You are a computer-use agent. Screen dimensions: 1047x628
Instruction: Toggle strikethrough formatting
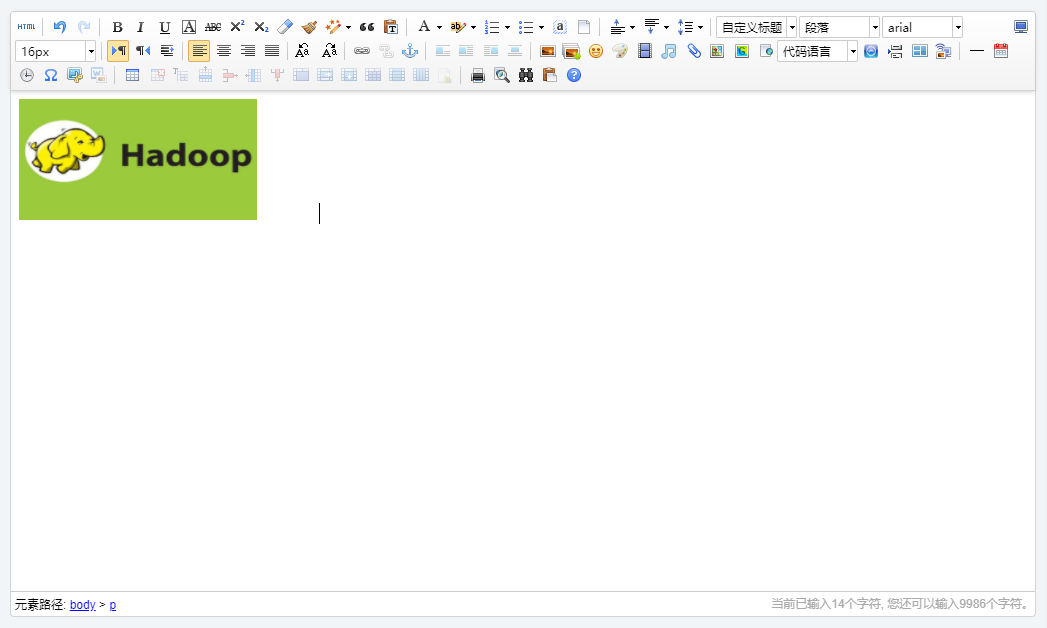click(x=213, y=27)
